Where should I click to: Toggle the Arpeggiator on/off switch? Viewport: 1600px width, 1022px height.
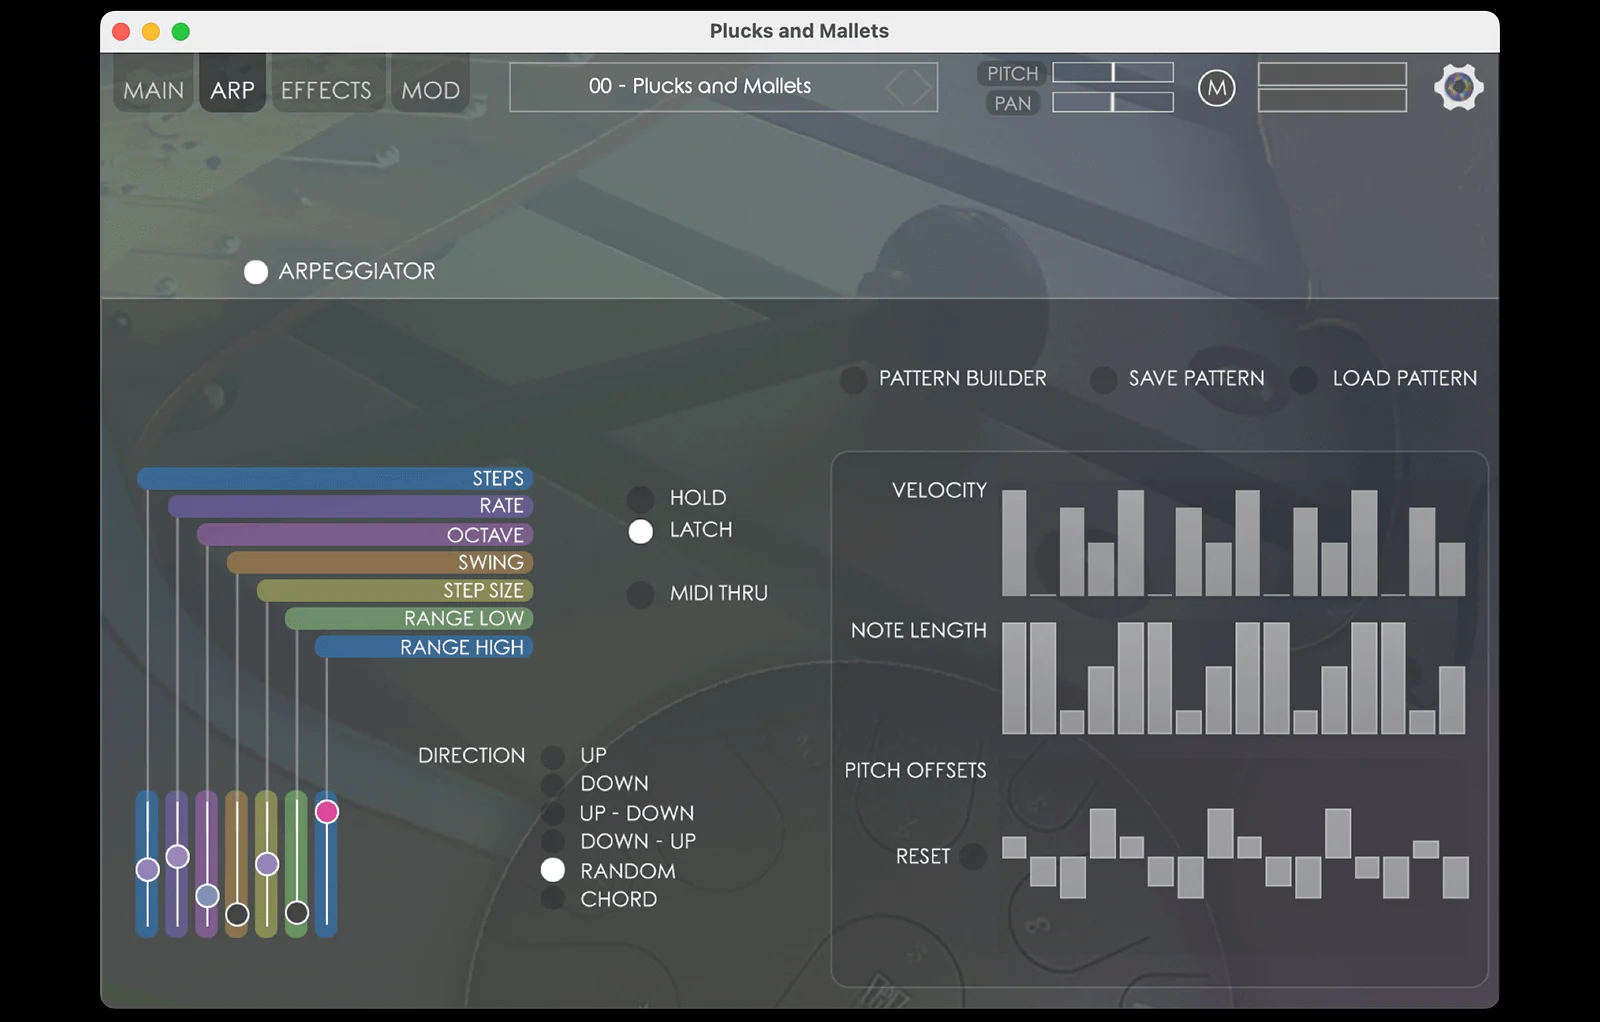pyautogui.click(x=256, y=272)
